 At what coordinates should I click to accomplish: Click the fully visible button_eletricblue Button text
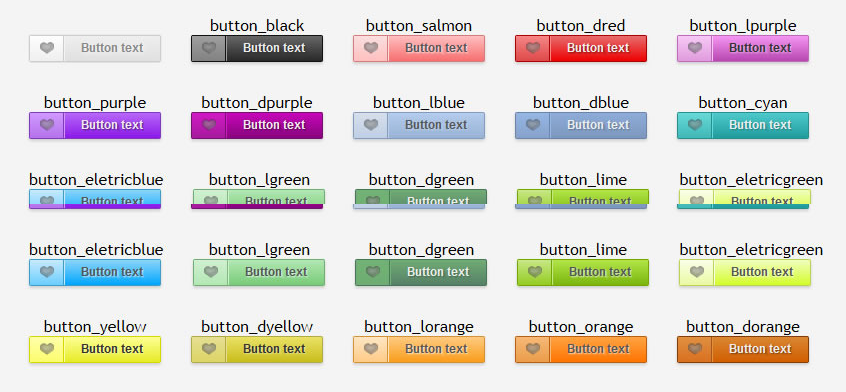click(x=112, y=272)
